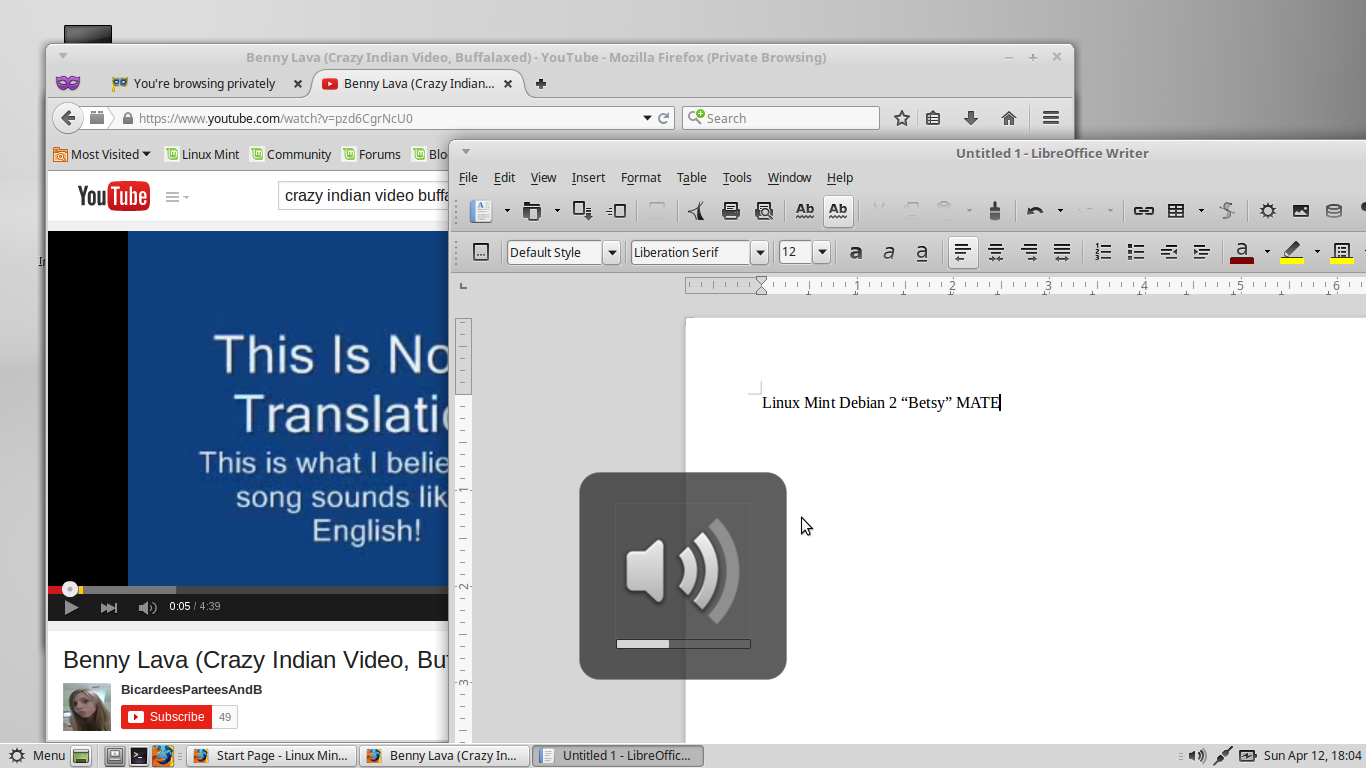
Task: Click the Data Sources cylinder icon
Action: tap(1334, 211)
